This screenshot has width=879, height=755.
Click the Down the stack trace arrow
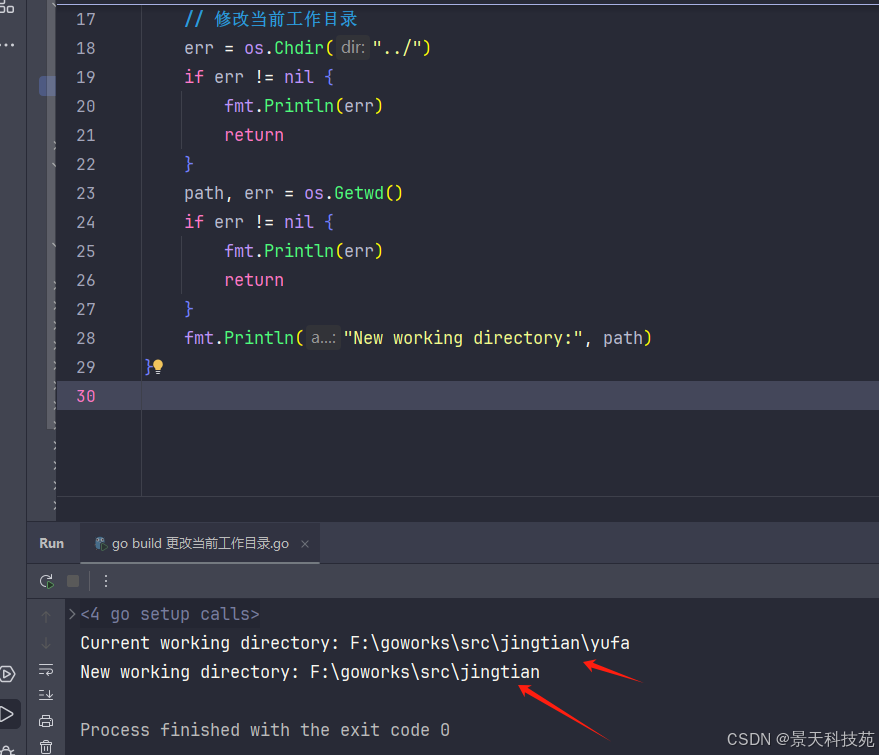pyautogui.click(x=46, y=643)
